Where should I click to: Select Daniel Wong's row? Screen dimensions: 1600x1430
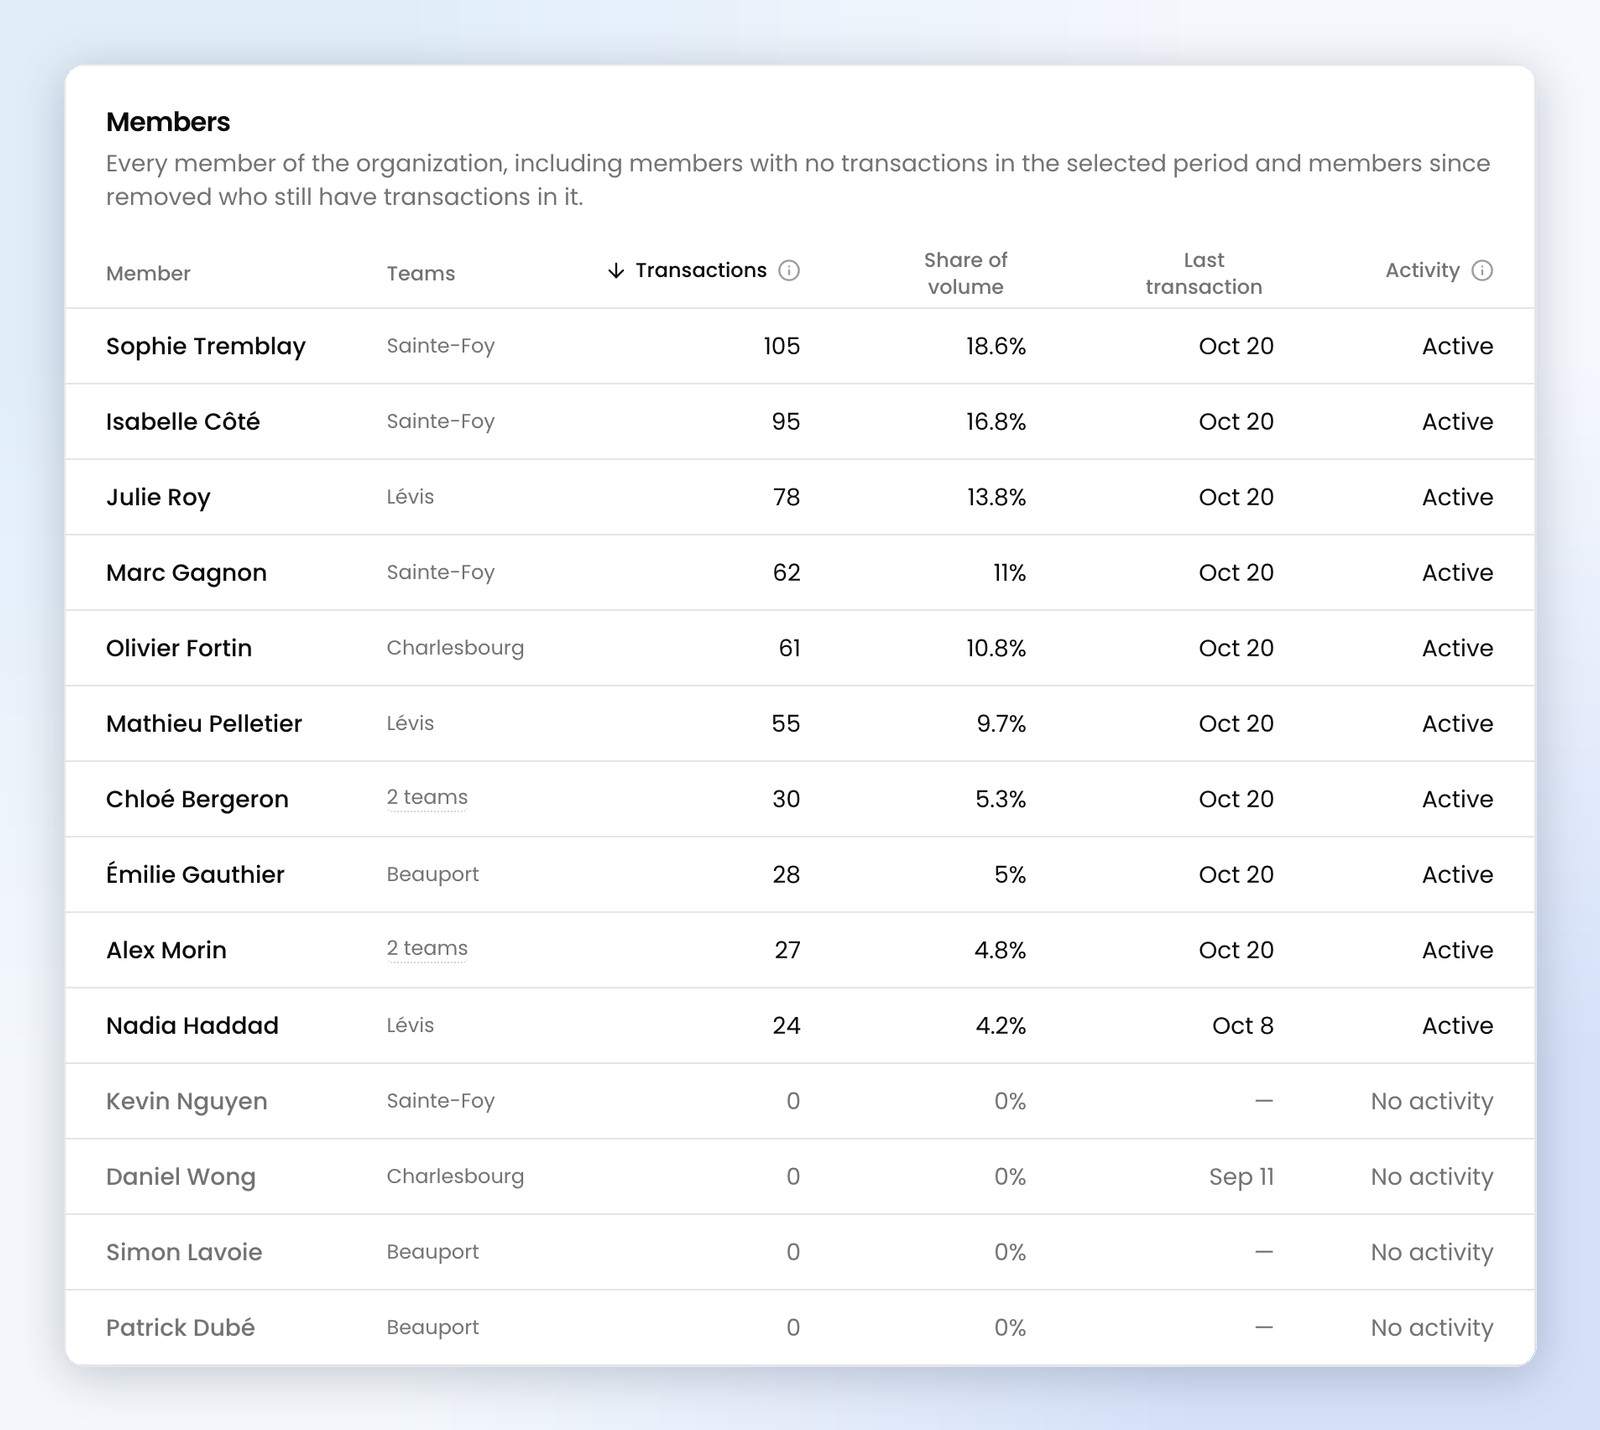point(800,1177)
